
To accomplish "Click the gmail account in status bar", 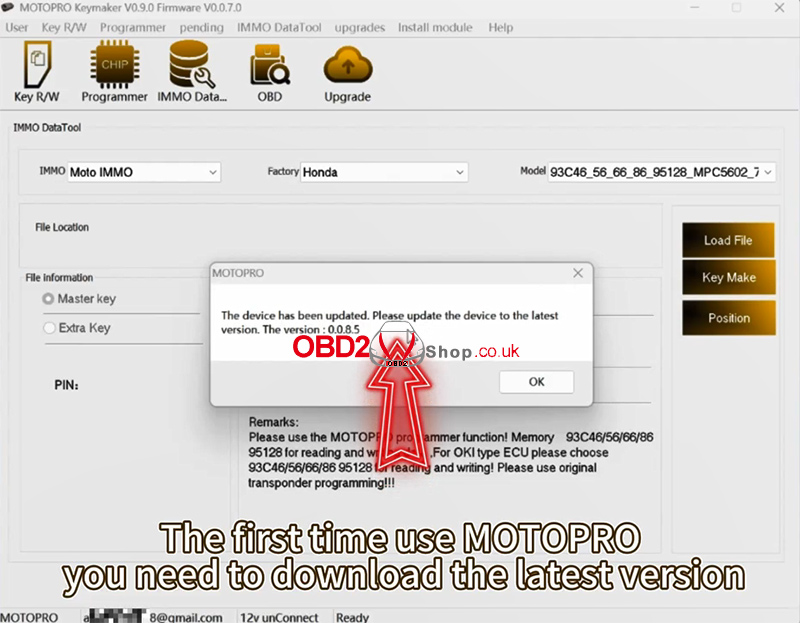I will (x=153, y=617).
